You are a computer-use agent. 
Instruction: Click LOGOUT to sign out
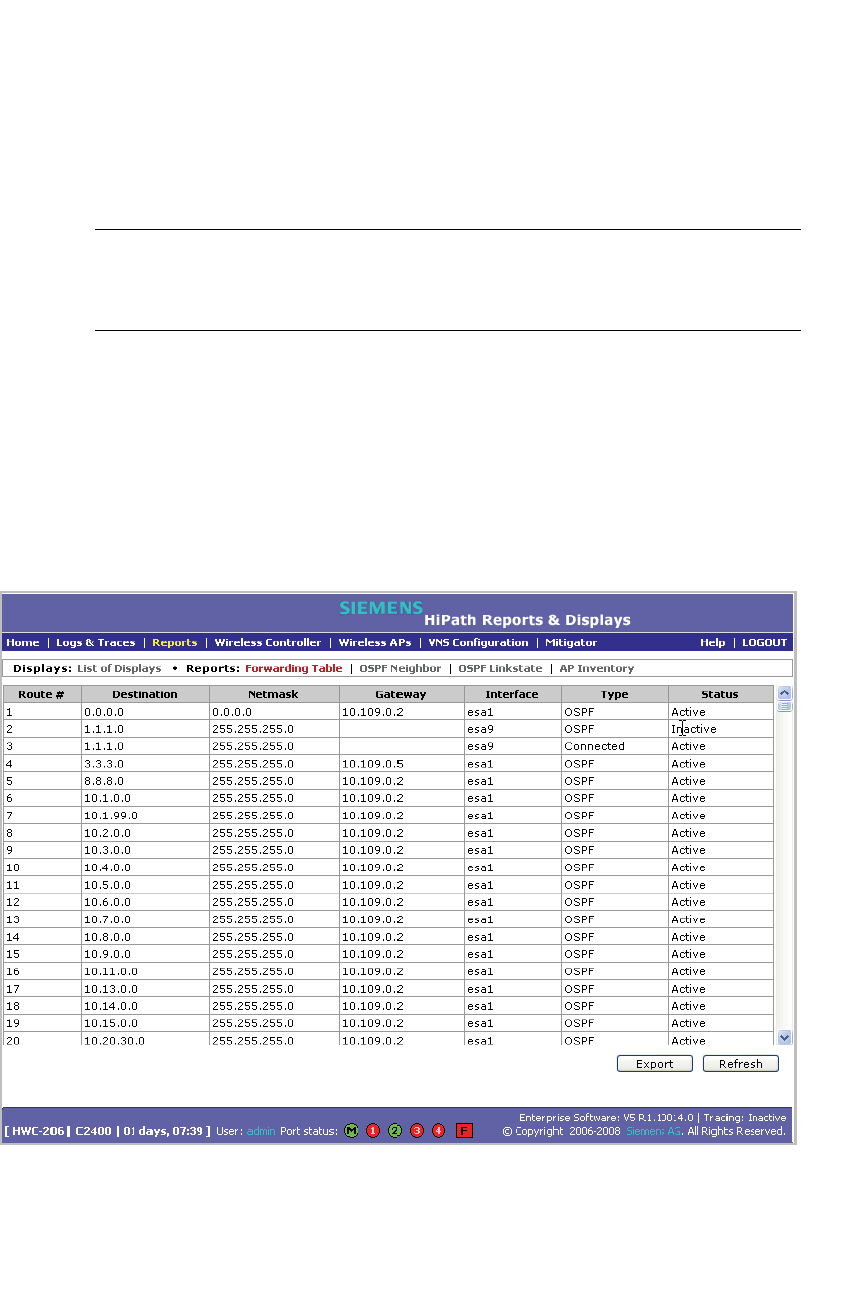tap(765, 642)
